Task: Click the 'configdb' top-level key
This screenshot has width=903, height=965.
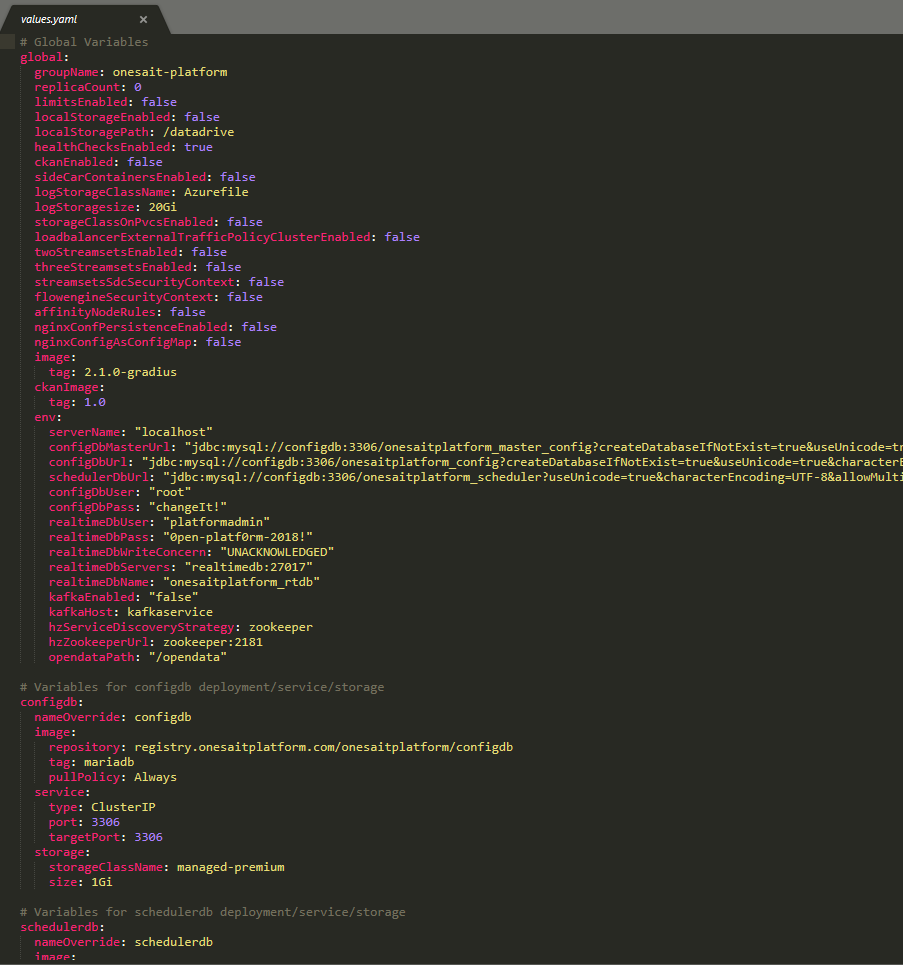Action: click(49, 702)
